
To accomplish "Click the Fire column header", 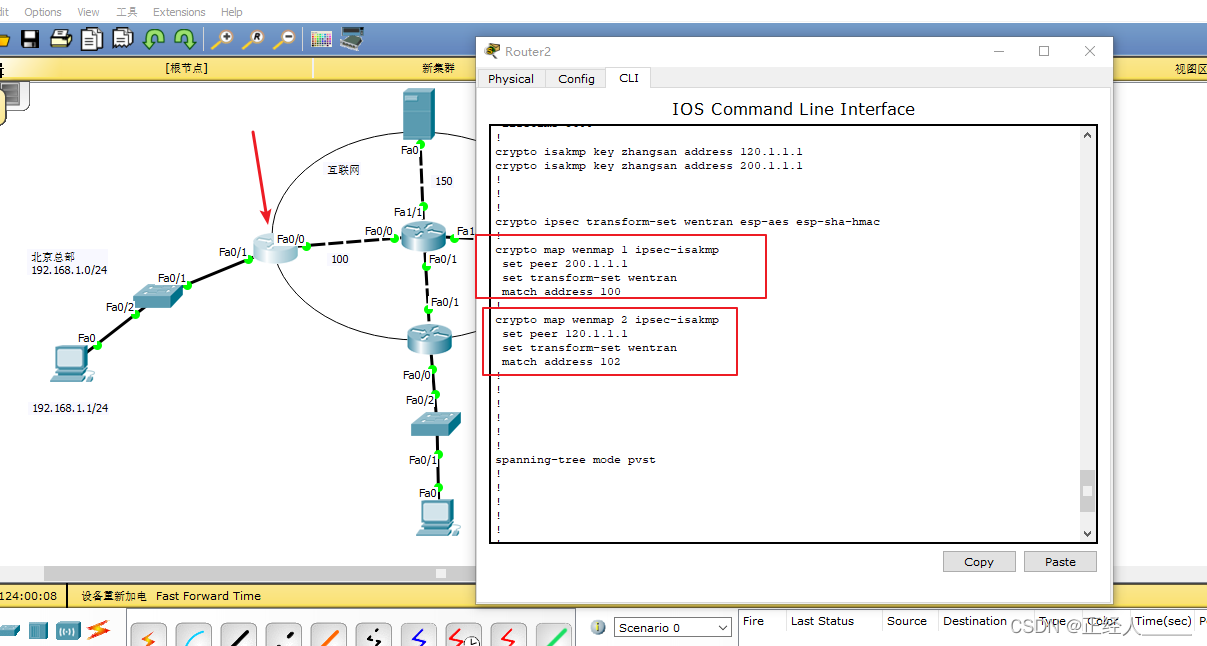I will click(753, 621).
